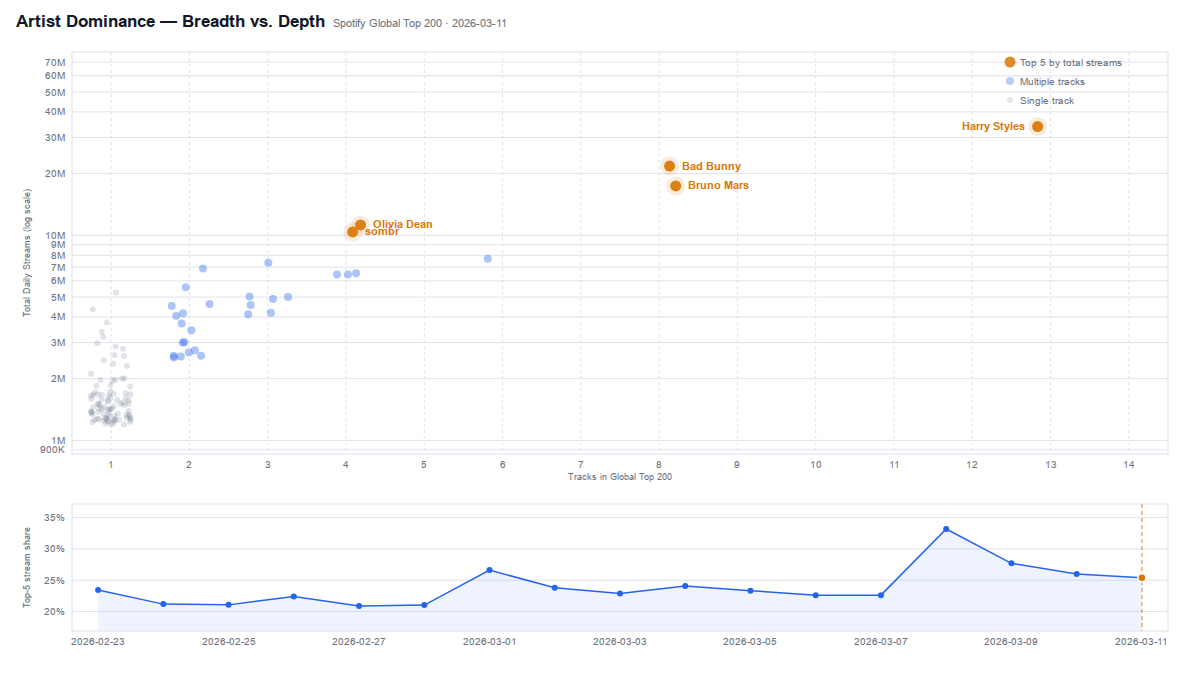
Task: Click the 'Bad Bunny' name label
Action: pyautogui.click(x=711, y=167)
